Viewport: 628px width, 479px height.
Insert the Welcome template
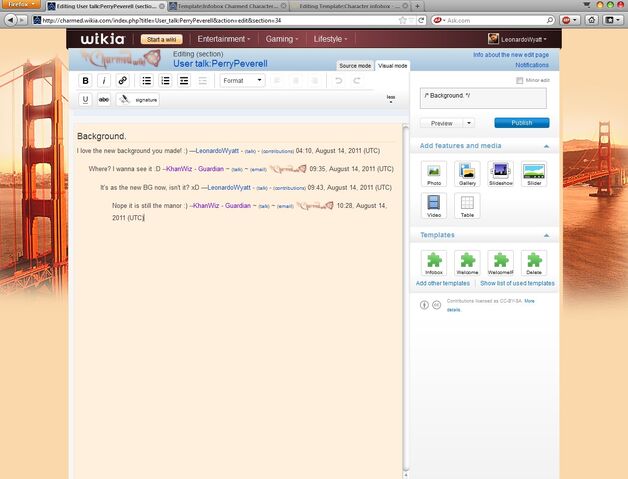(x=467, y=263)
